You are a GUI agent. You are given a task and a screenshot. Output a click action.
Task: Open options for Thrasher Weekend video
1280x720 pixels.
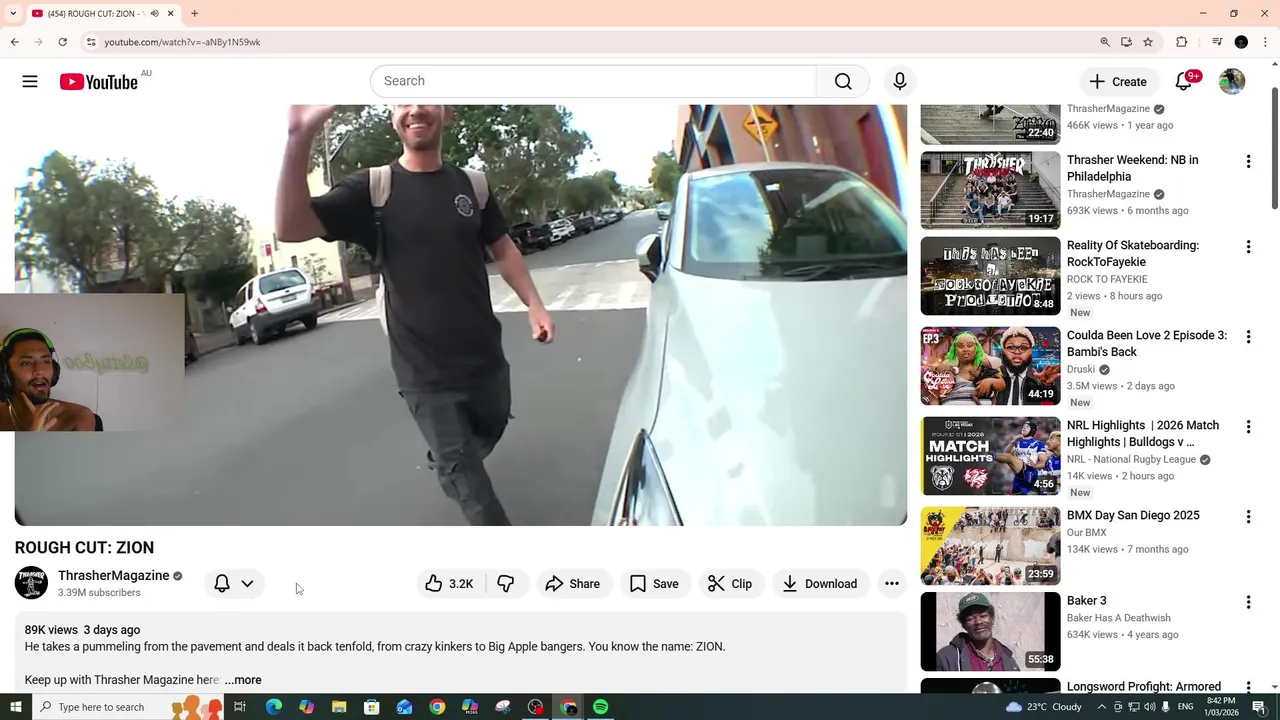1248,161
